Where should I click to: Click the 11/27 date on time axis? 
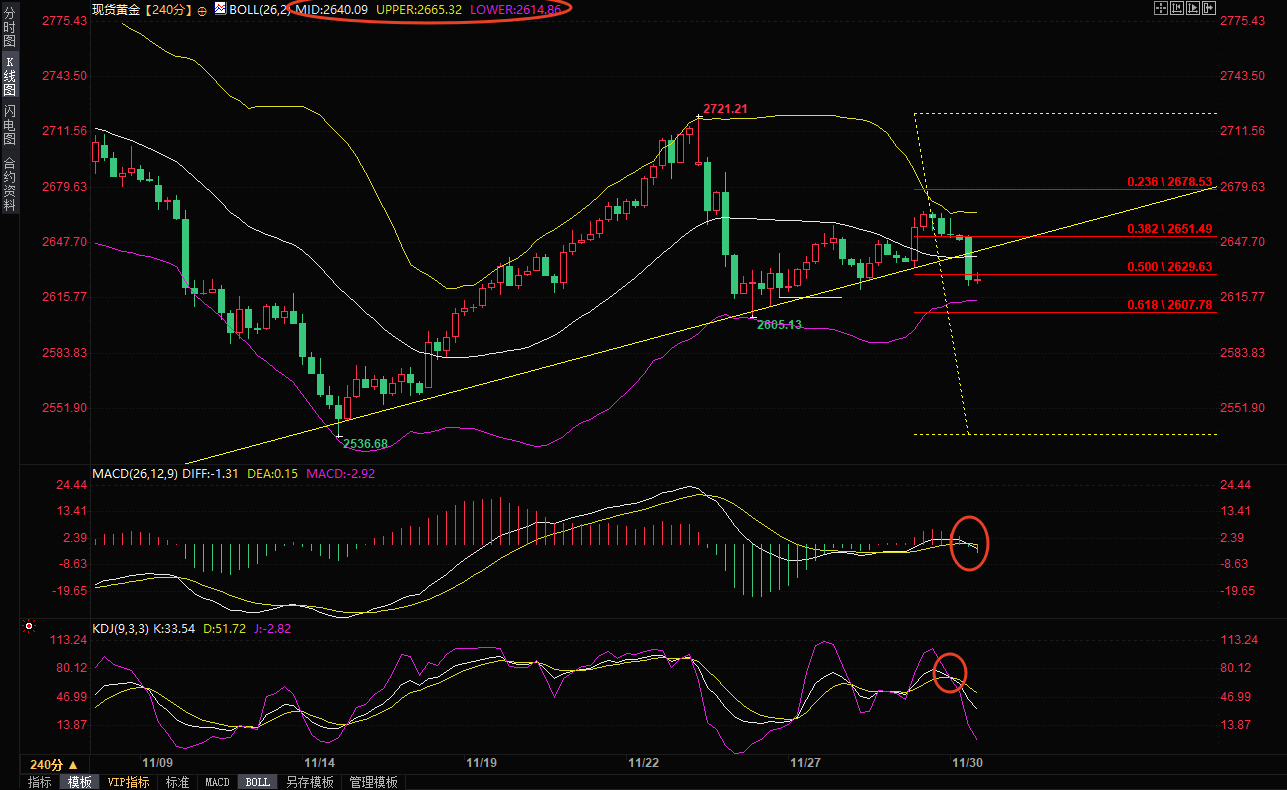(x=805, y=763)
